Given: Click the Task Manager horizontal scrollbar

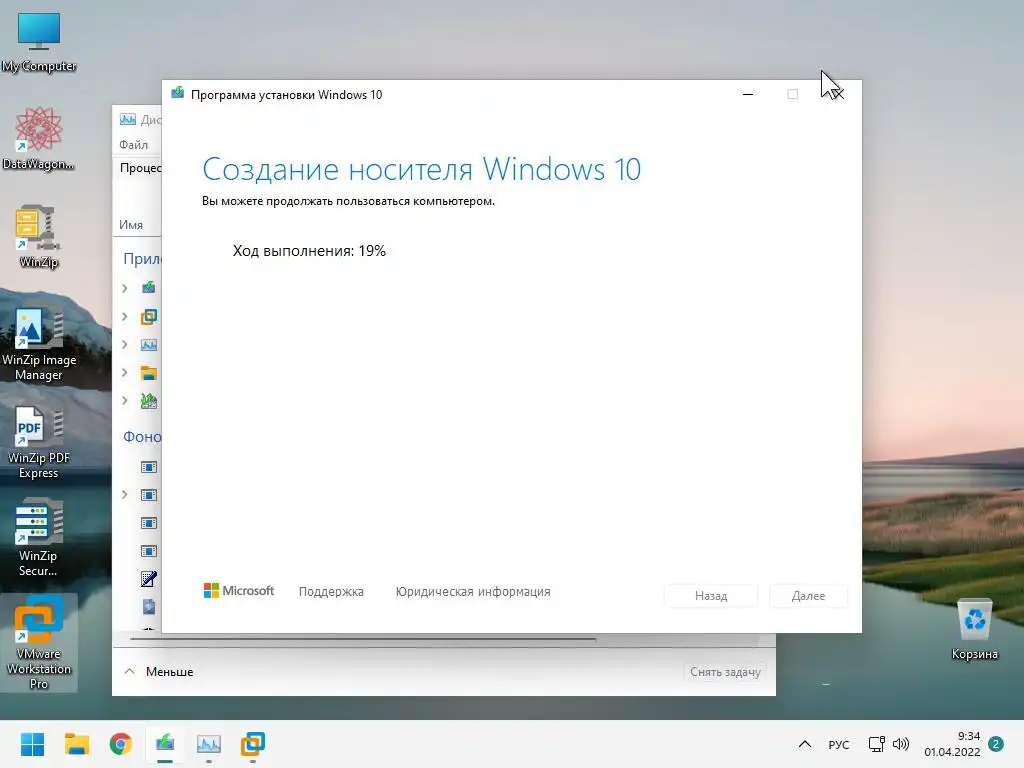Looking at the screenshot, I should [x=363, y=639].
